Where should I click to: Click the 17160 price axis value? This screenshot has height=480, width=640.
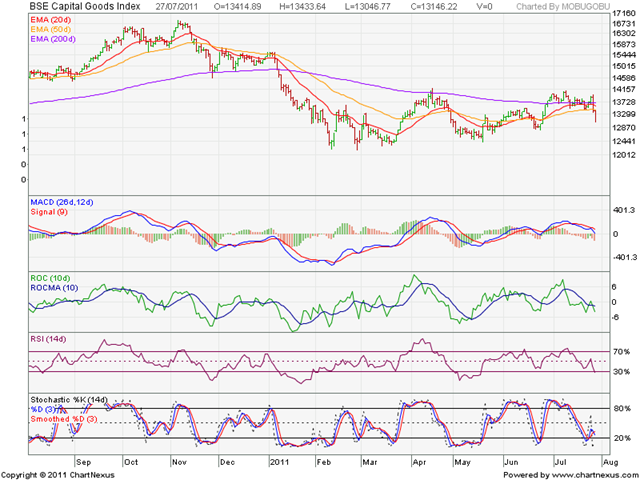click(624, 14)
